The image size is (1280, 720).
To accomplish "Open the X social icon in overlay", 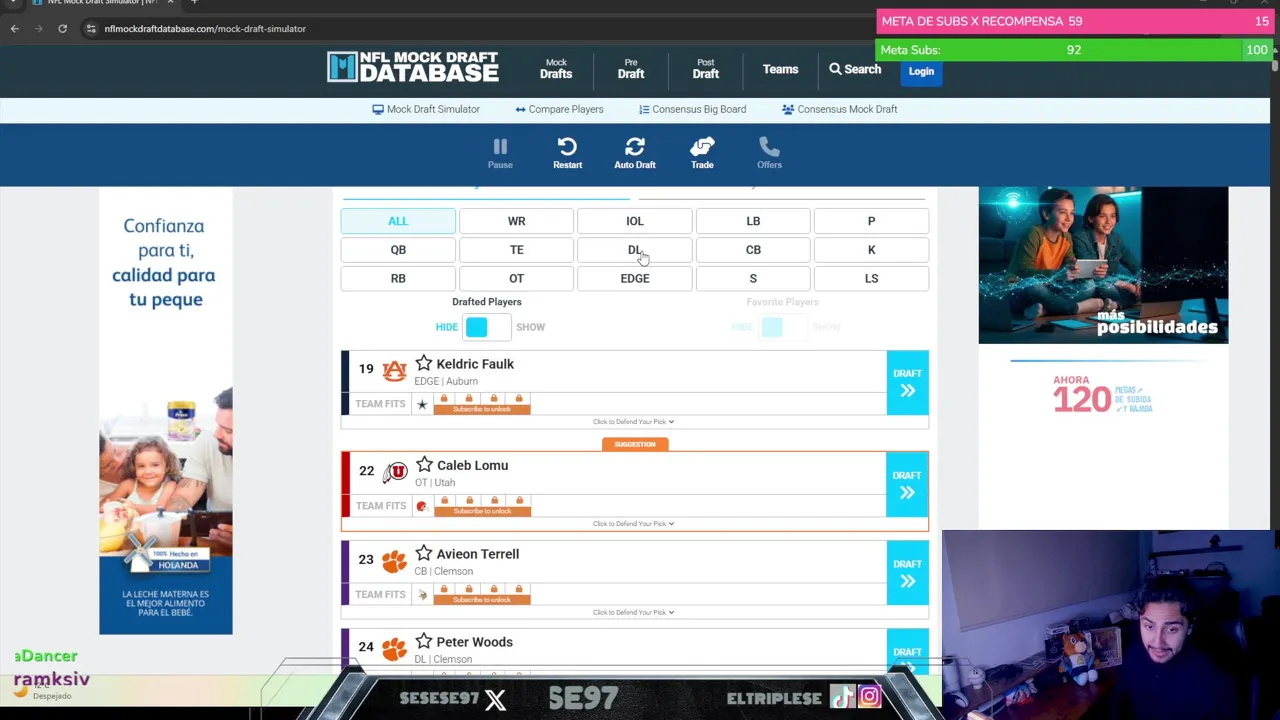I will (x=495, y=699).
